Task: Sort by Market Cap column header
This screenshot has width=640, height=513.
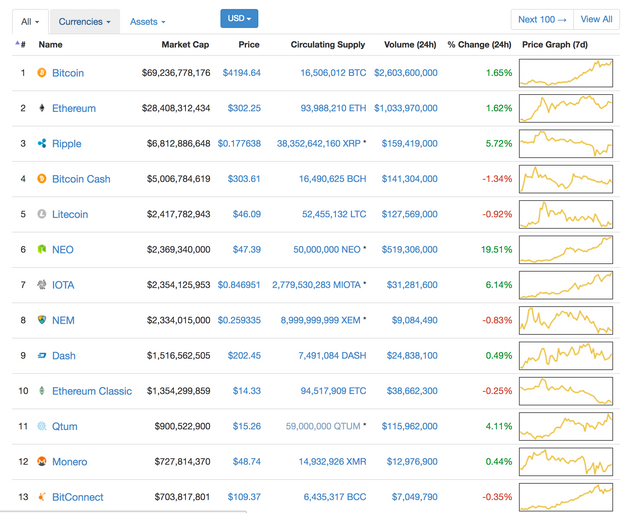Action: pos(185,44)
